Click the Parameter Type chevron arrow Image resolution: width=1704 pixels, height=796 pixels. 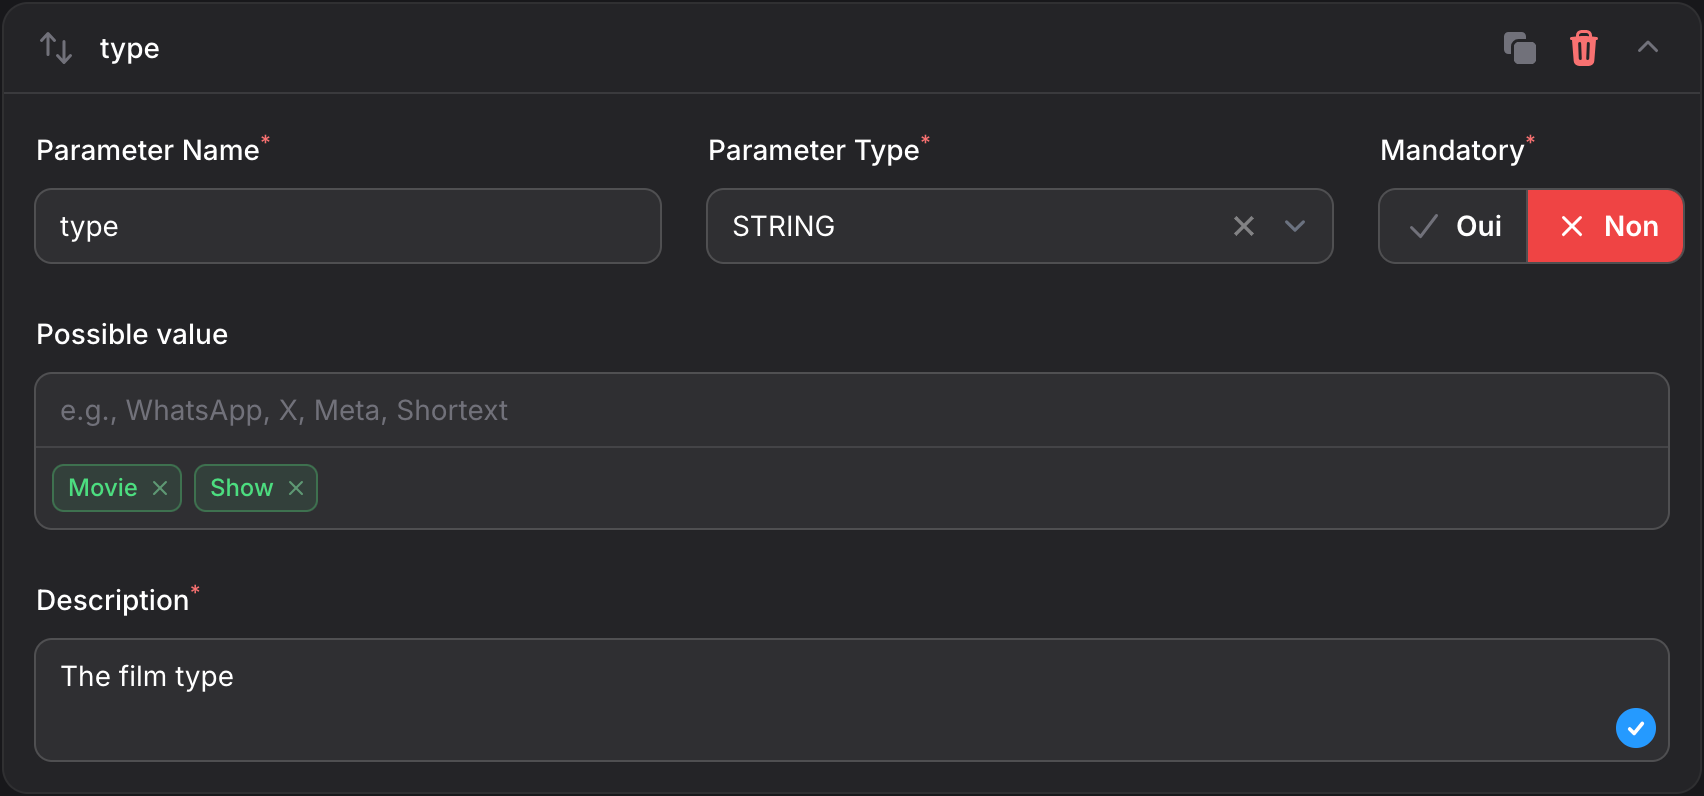point(1295,226)
